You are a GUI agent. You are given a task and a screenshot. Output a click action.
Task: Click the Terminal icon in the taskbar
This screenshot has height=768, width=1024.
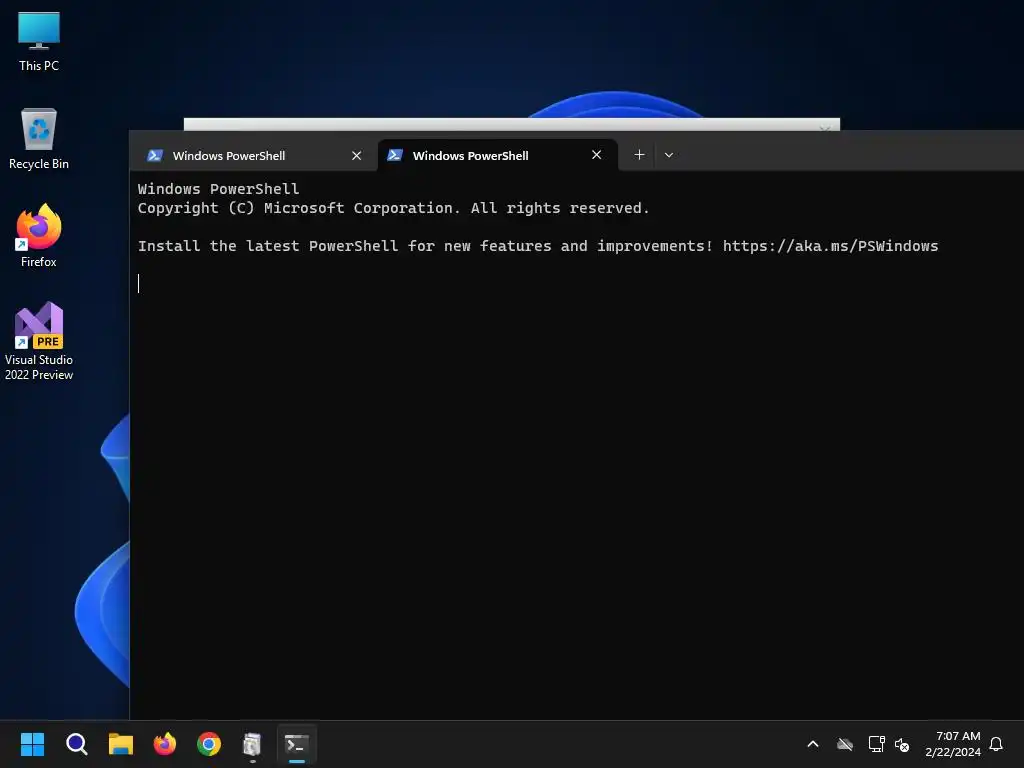click(x=297, y=744)
